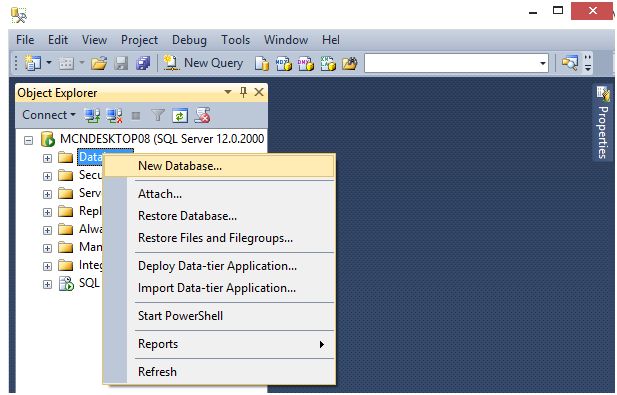The image size is (617, 395).
Task: Choose Import Data-tier Application...
Action: click(219, 288)
